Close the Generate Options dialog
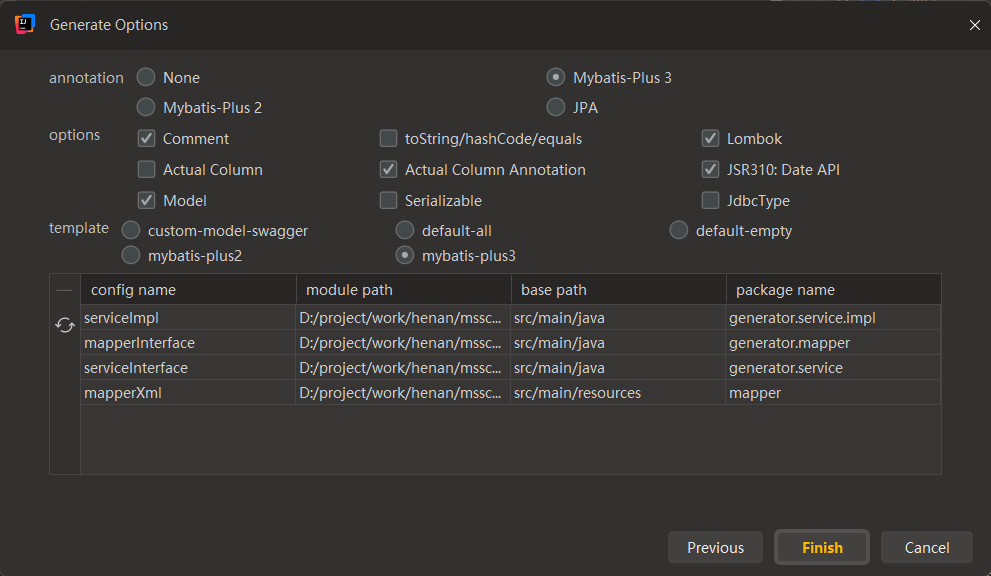 pos(974,25)
